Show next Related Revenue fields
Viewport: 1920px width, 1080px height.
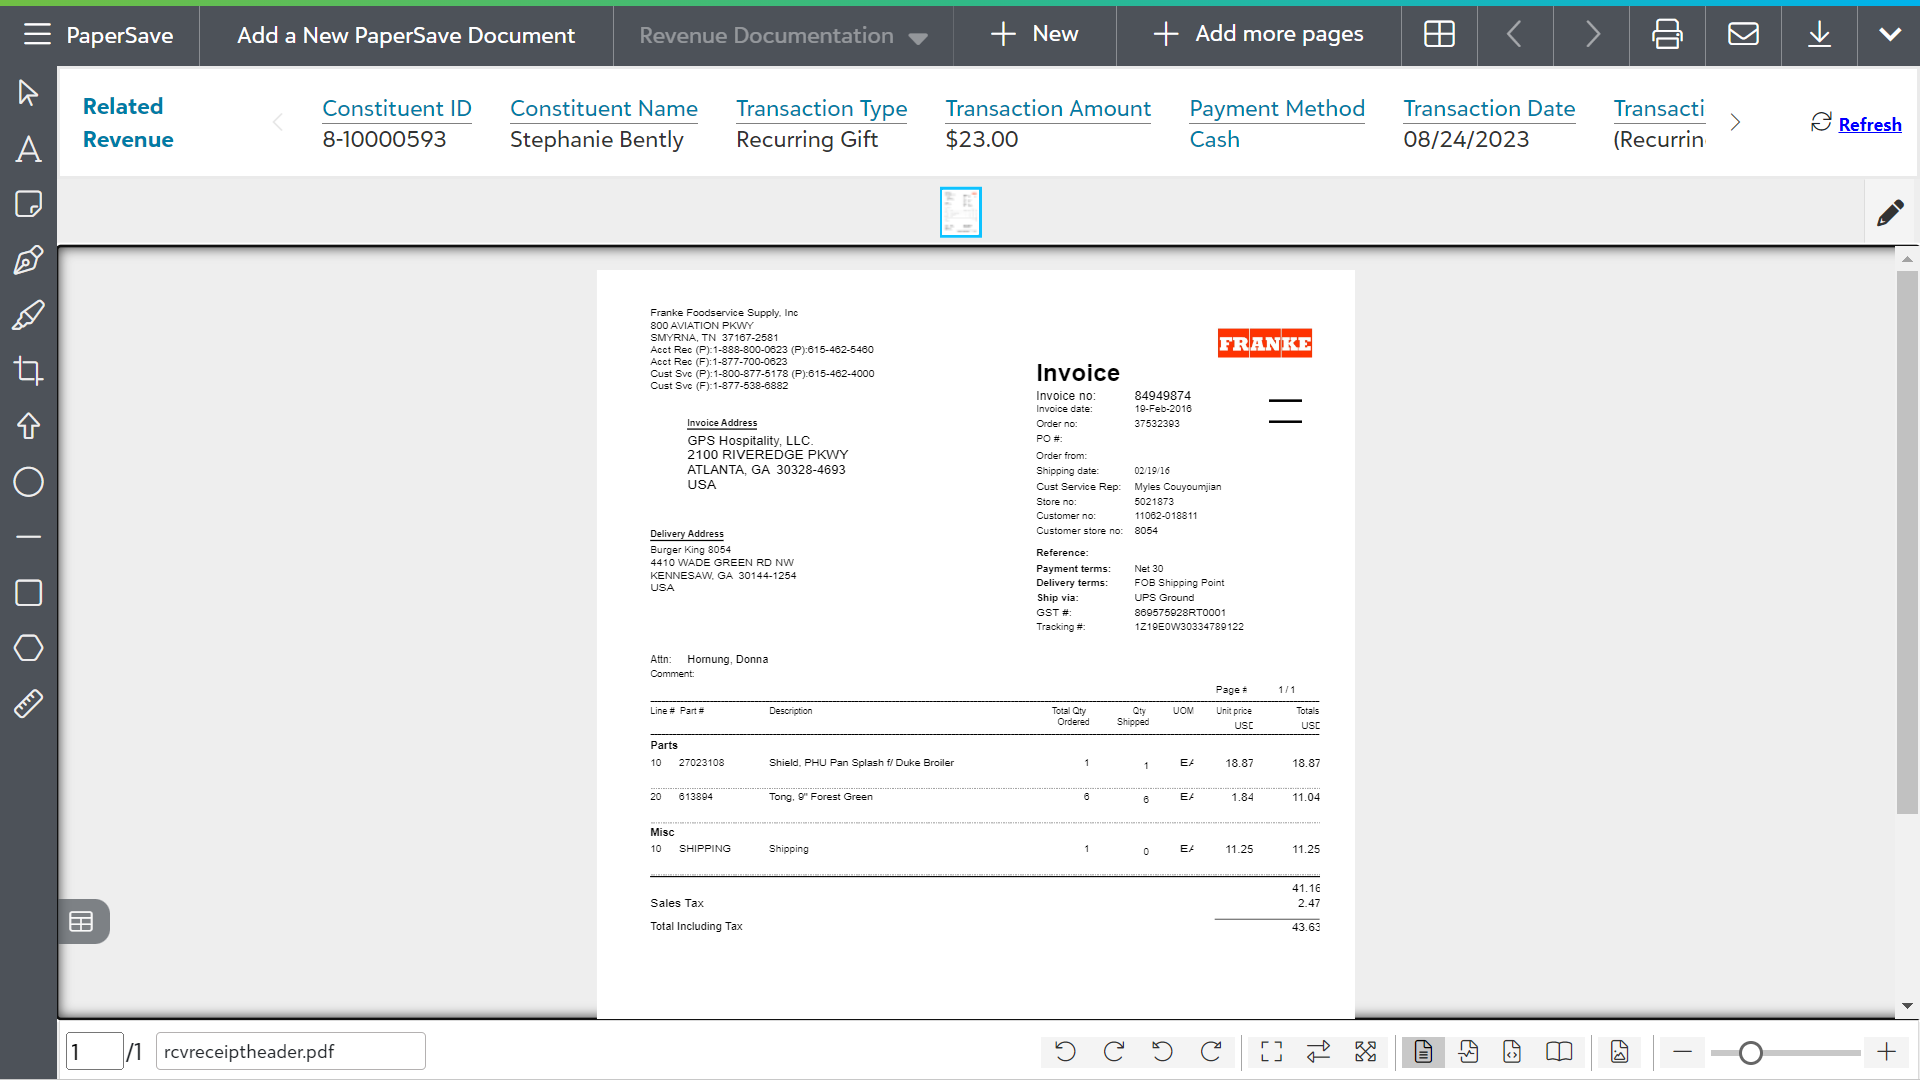[1735, 122]
